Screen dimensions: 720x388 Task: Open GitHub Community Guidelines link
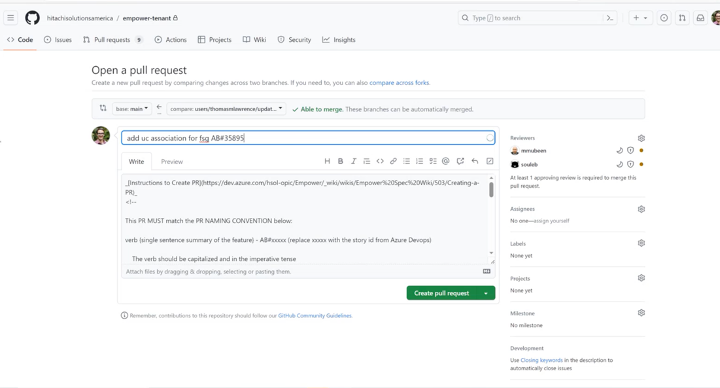[x=315, y=315]
